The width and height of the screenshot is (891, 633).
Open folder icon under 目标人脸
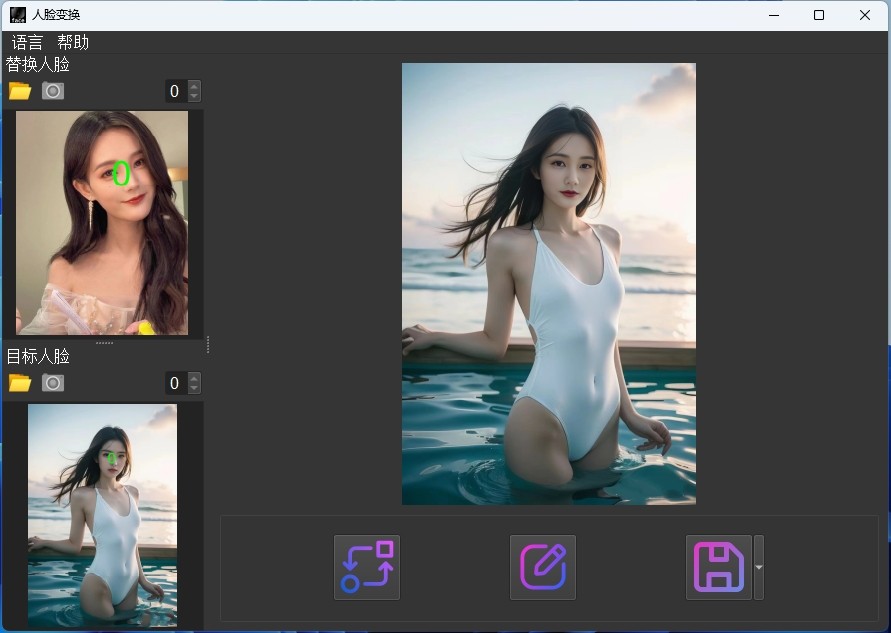point(20,383)
